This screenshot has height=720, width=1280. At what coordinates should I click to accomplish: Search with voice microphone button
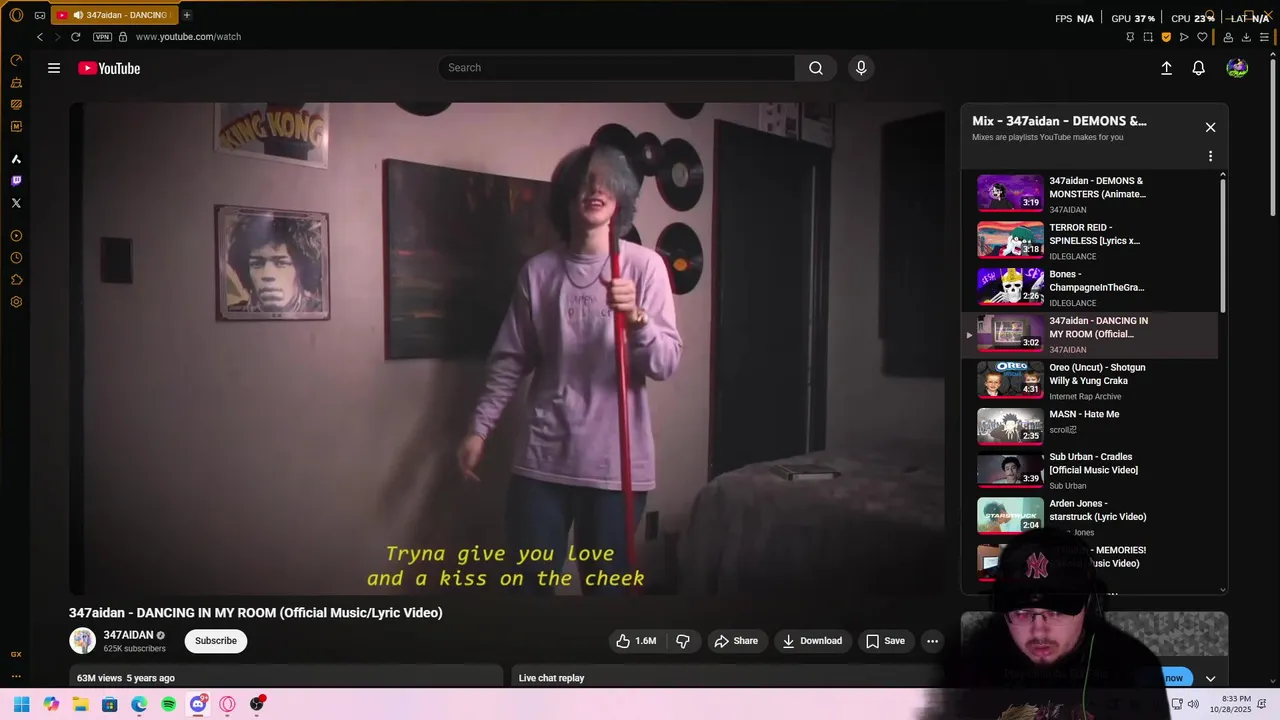(x=861, y=68)
